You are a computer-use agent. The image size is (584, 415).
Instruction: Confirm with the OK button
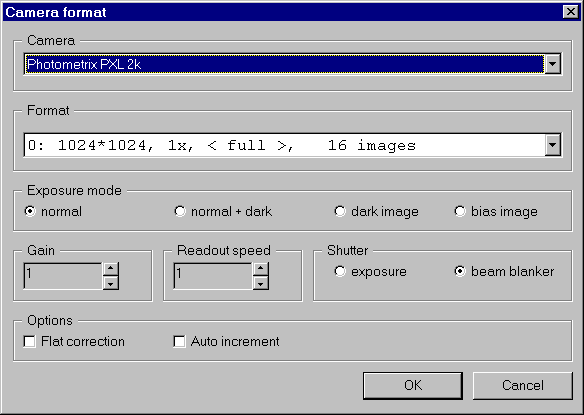413,385
